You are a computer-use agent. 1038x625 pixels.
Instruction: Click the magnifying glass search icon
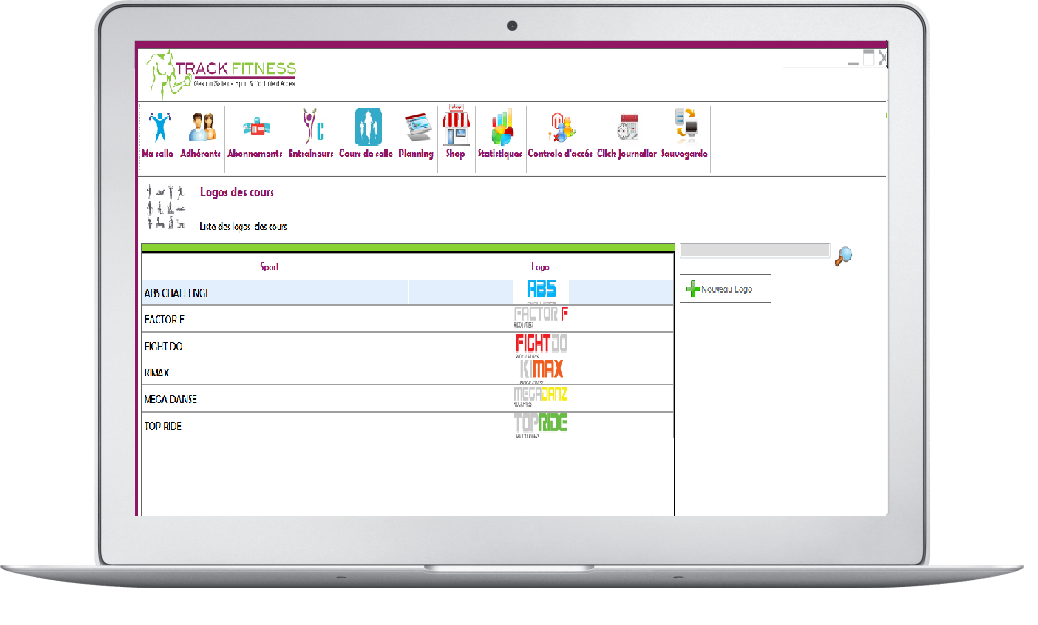click(843, 255)
